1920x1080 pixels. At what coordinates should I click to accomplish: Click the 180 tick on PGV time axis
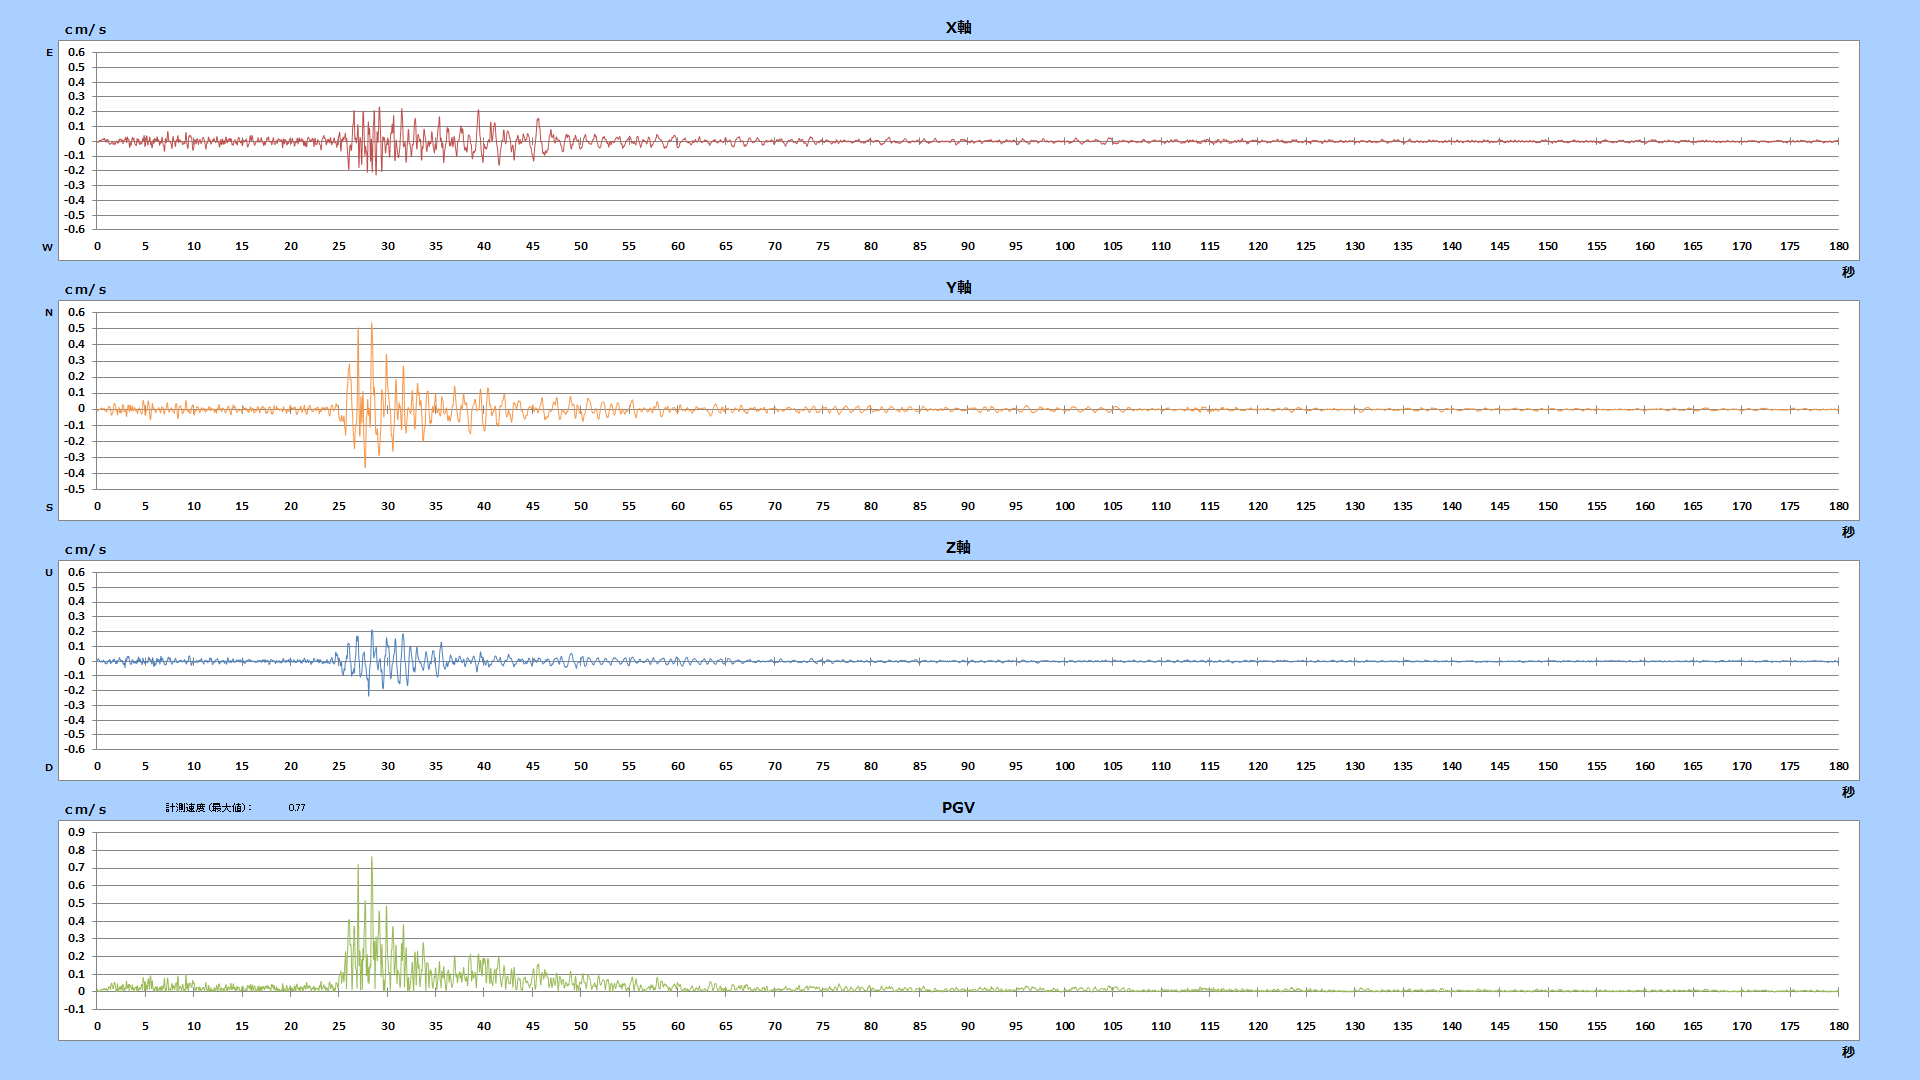[x=1839, y=1026]
